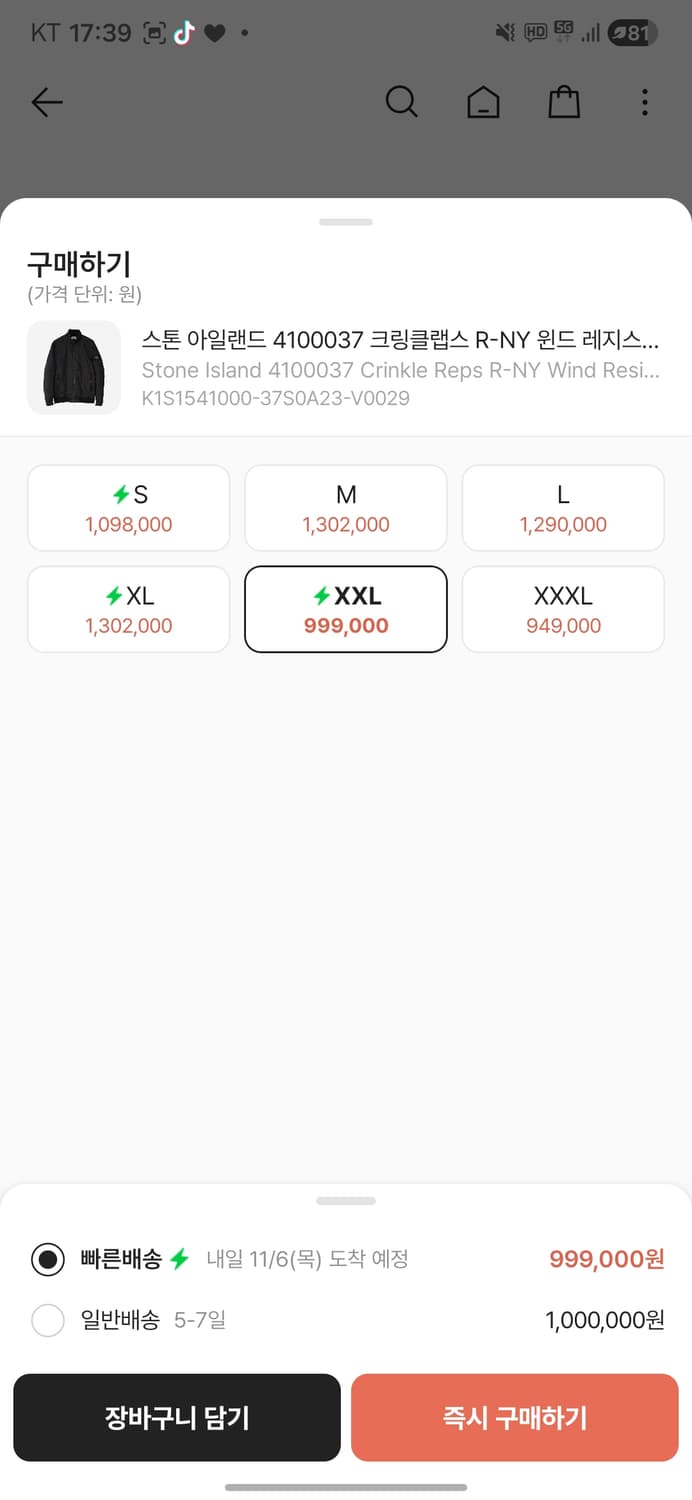
Task: Choose size S priced 1,098,000
Action: point(128,508)
